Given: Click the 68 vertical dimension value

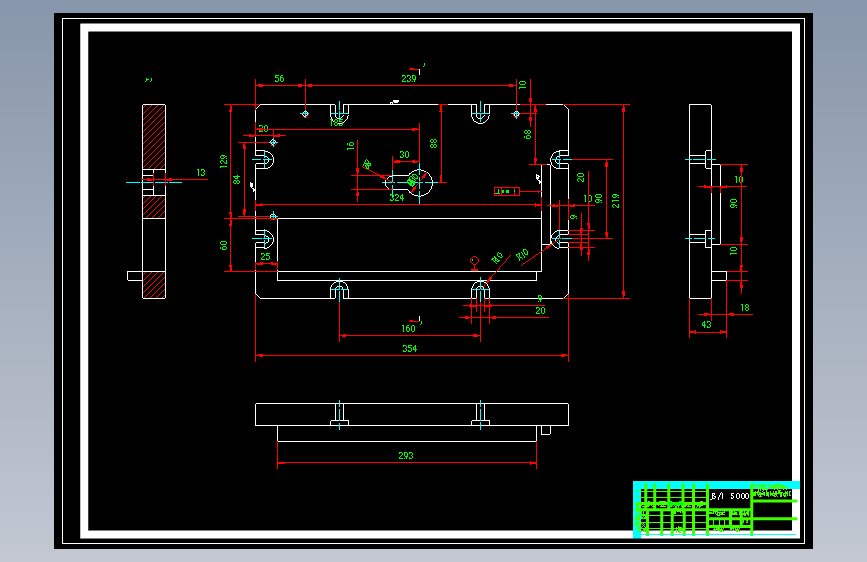Looking at the screenshot, I should (x=527, y=134).
